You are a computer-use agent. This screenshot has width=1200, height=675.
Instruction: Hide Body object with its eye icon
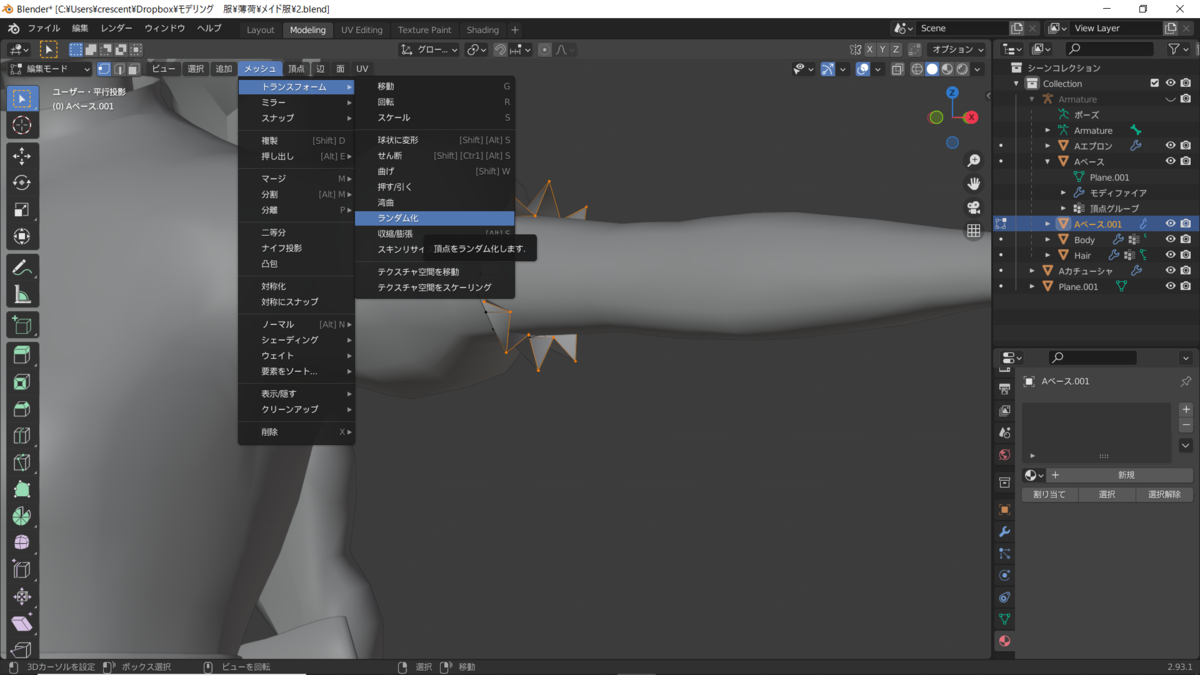click(1170, 240)
